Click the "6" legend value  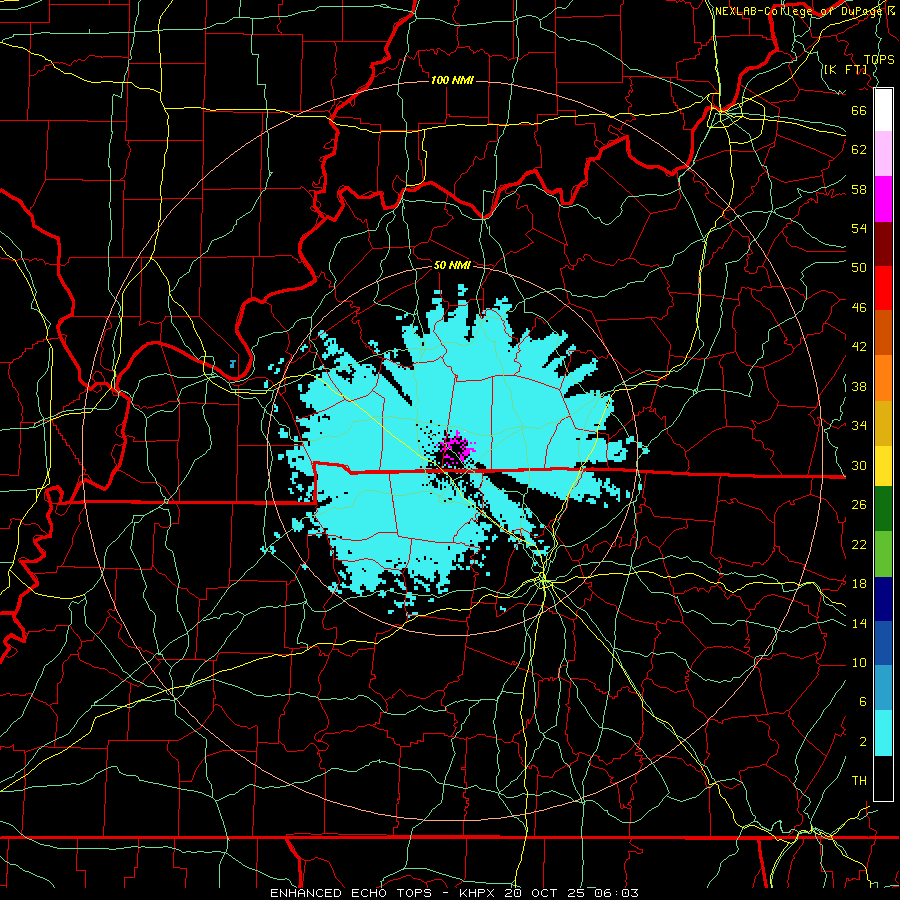(863, 702)
